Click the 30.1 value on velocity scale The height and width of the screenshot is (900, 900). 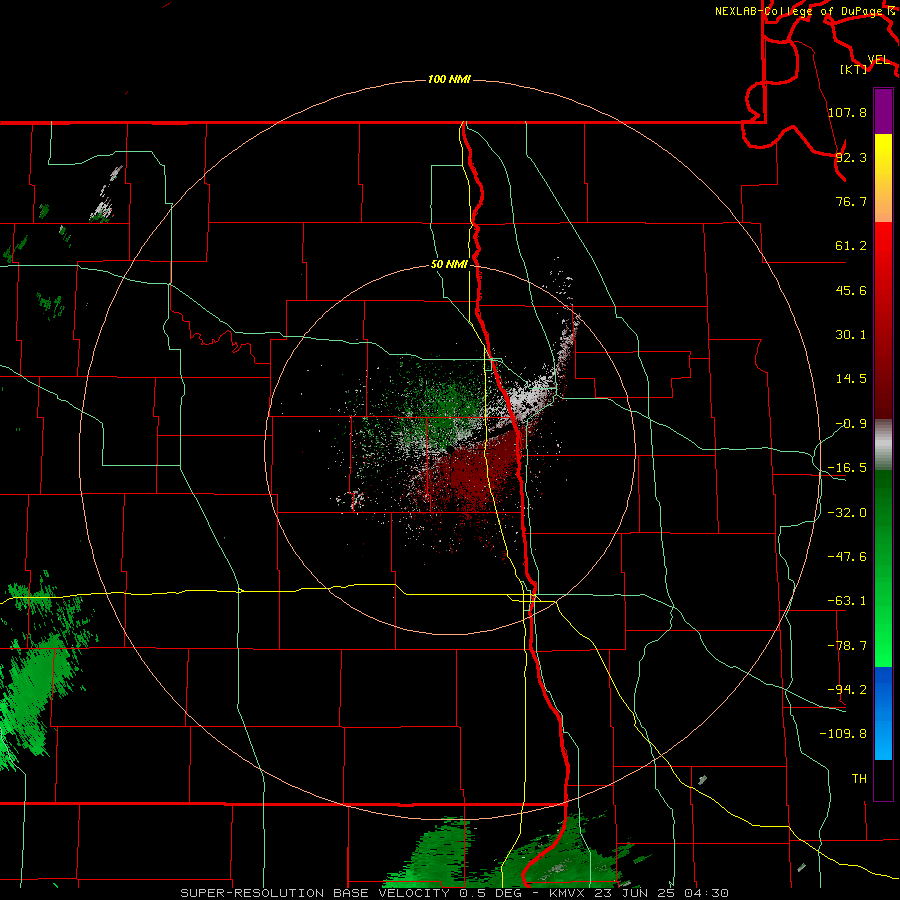(x=851, y=335)
